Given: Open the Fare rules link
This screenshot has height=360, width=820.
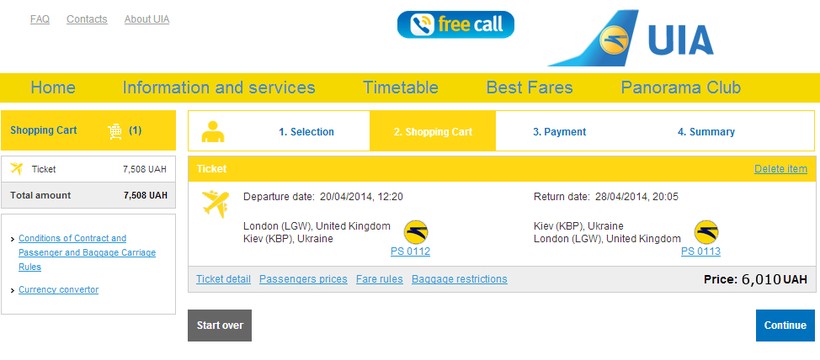Looking at the screenshot, I should pyautogui.click(x=379, y=279).
